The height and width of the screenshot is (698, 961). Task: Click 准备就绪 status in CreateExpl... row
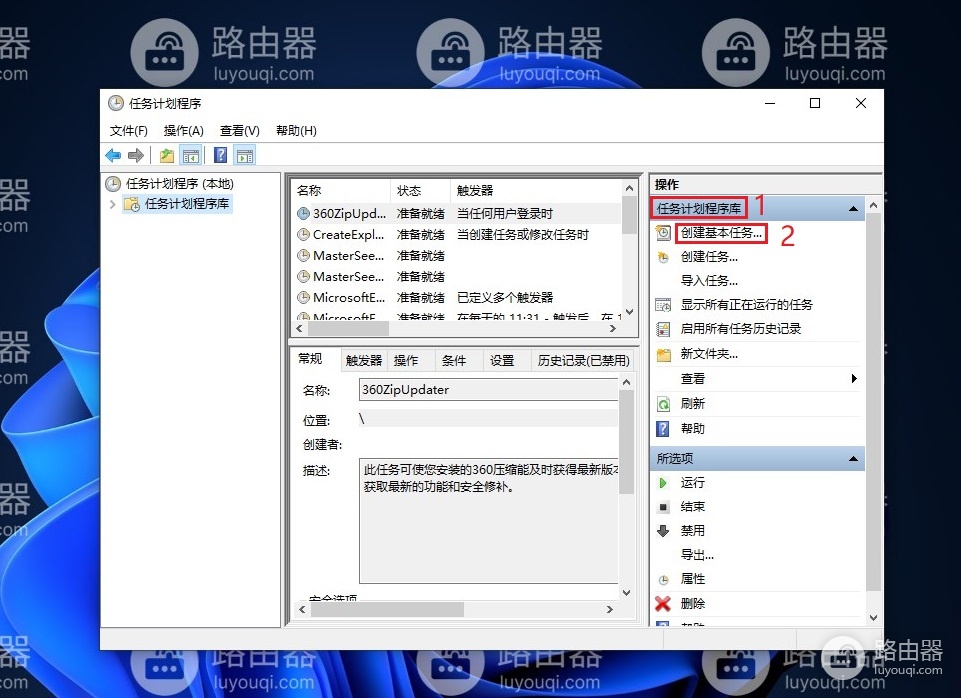click(x=420, y=235)
